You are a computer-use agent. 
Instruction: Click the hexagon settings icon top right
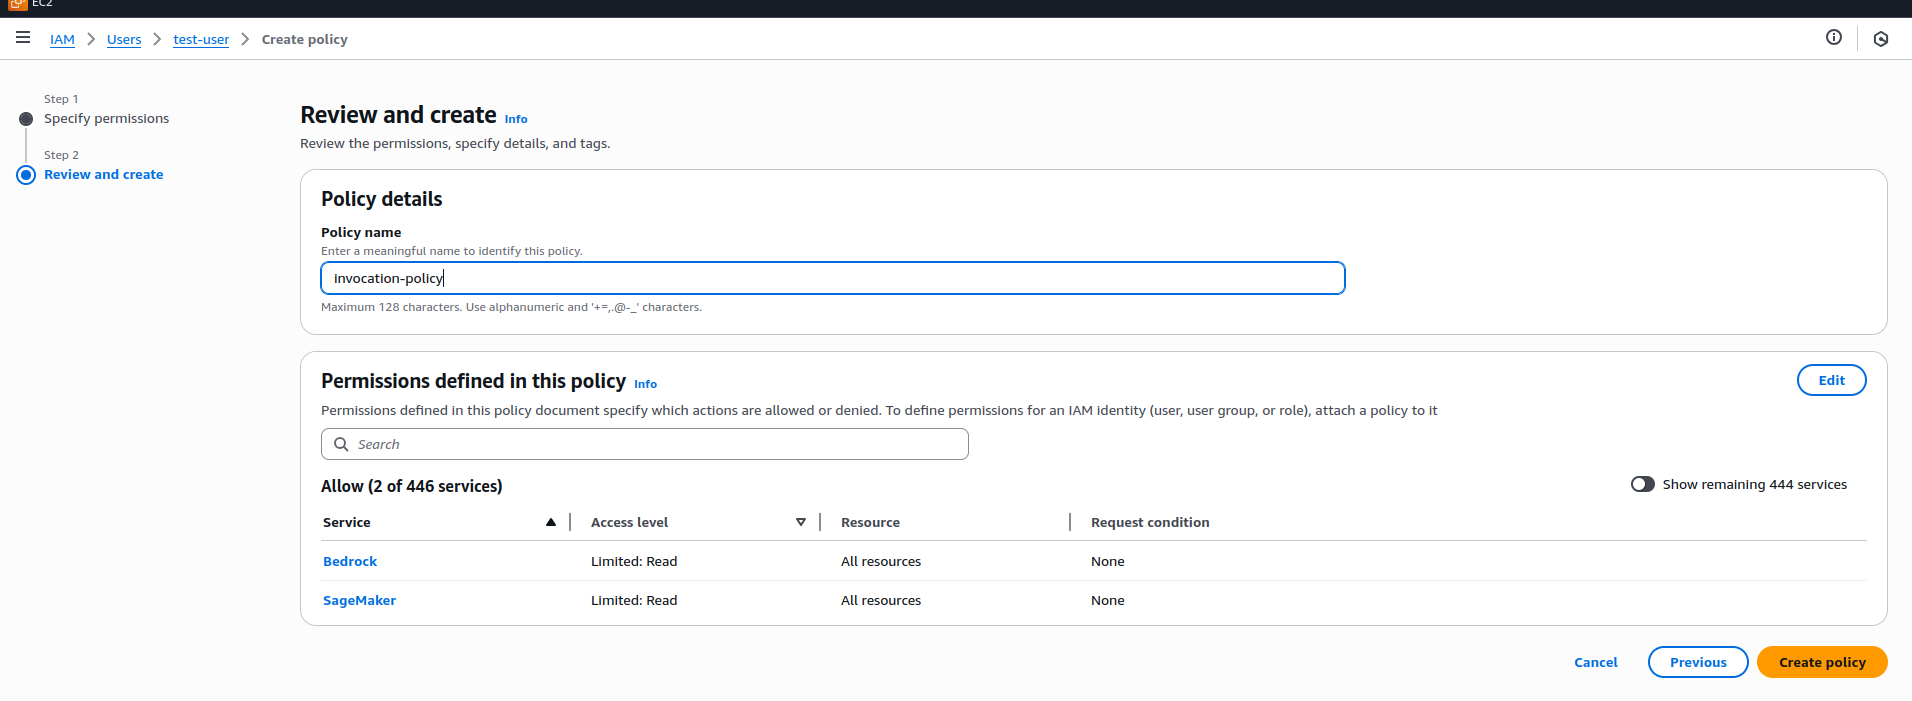(1880, 39)
